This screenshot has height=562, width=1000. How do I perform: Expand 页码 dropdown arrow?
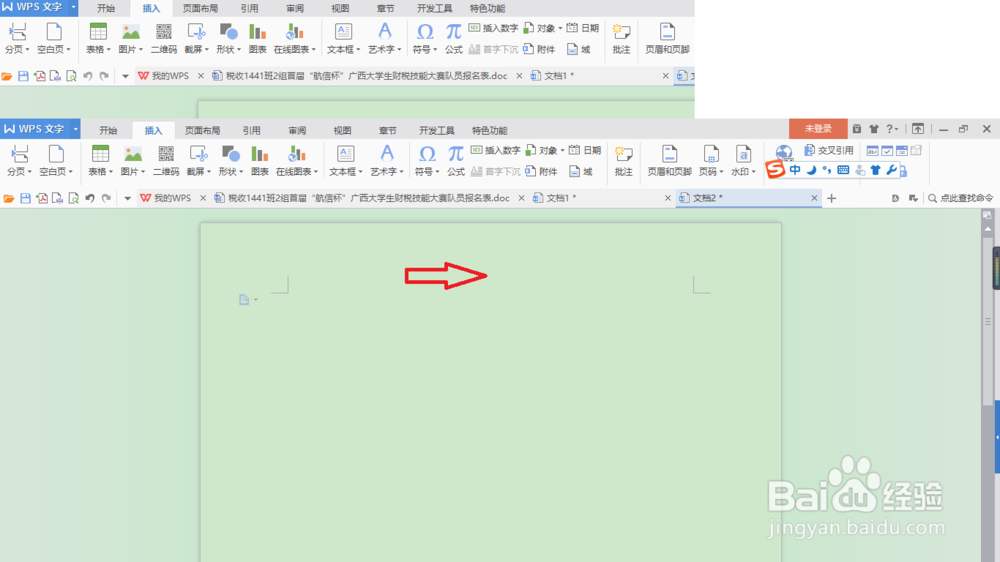(x=721, y=172)
